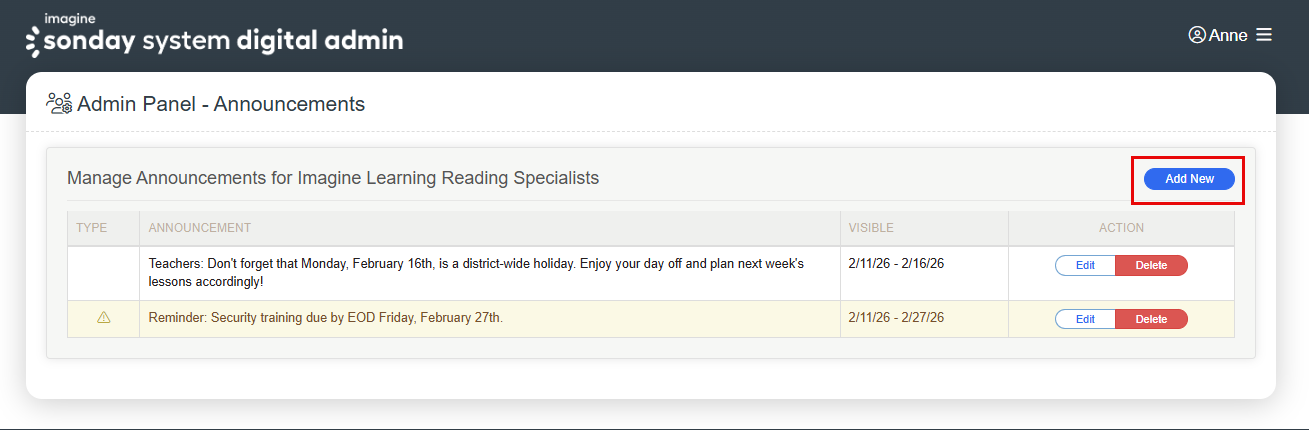Click the ACTION column header
1309x430 pixels.
click(x=1121, y=228)
